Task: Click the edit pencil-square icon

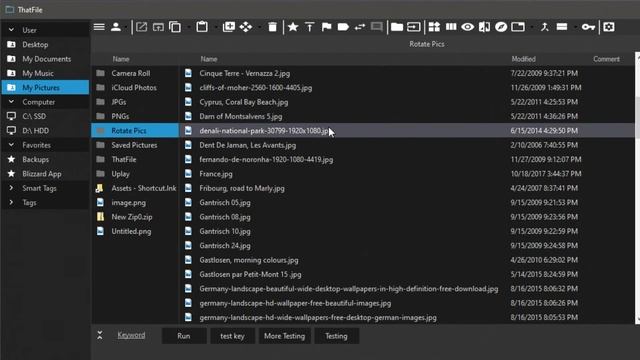Action: pos(141,27)
